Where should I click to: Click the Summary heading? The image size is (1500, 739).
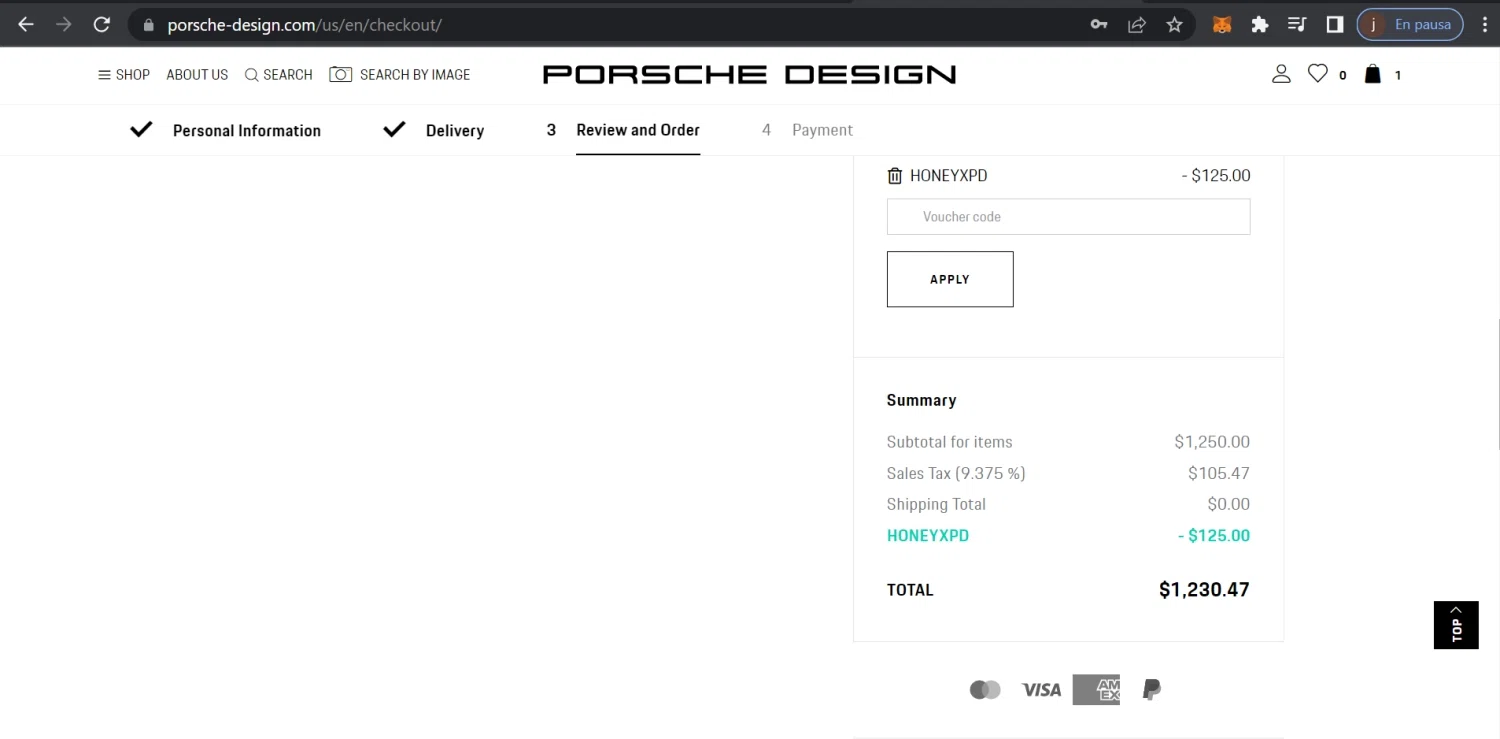[x=921, y=400]
